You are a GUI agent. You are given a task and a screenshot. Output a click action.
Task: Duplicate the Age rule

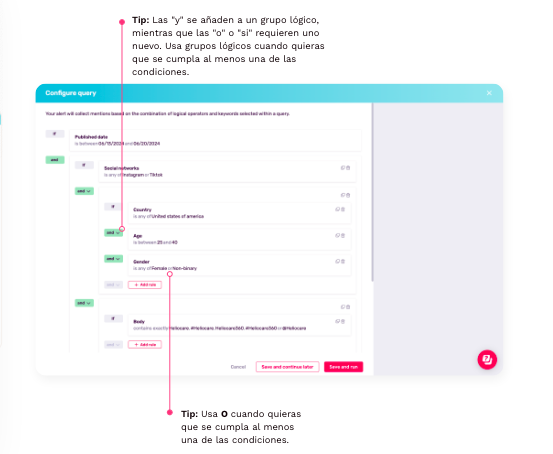point(337,235)
